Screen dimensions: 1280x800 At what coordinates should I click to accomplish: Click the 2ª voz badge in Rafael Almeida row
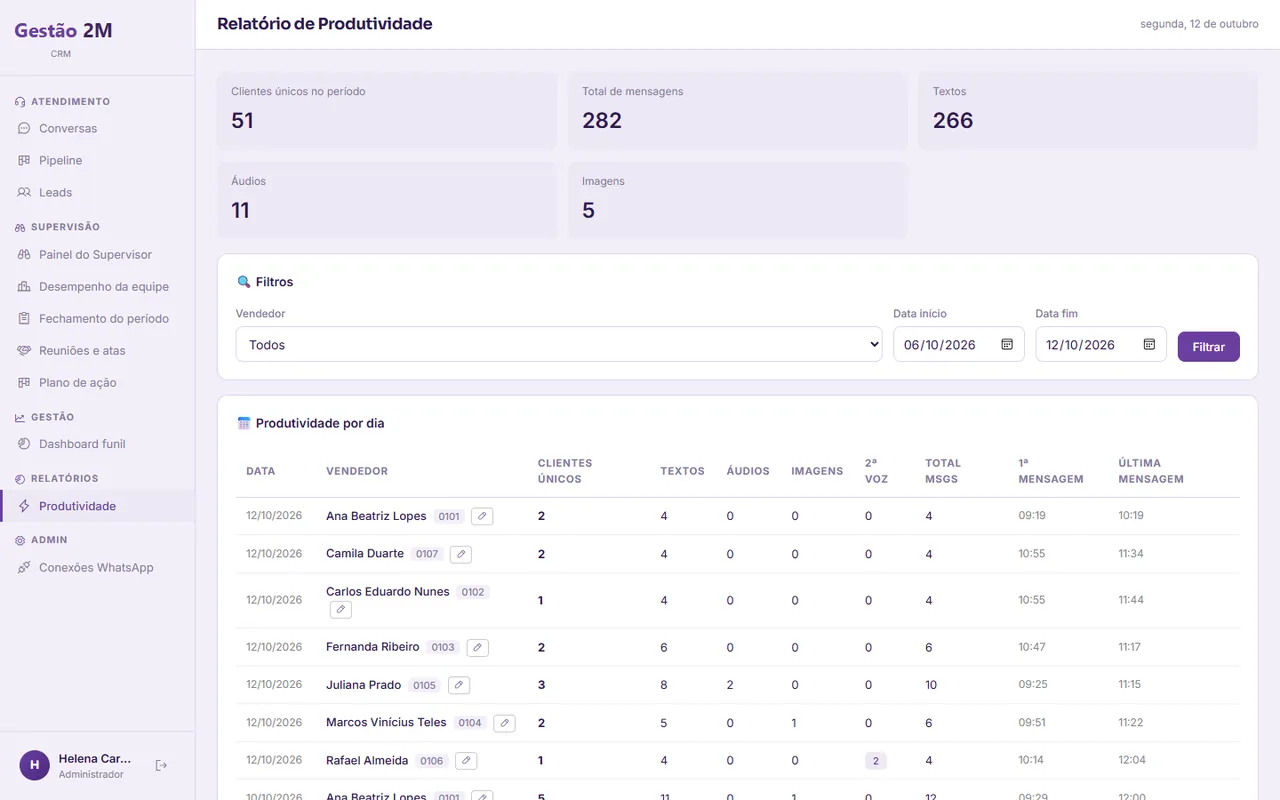click(x=875, y=761)
